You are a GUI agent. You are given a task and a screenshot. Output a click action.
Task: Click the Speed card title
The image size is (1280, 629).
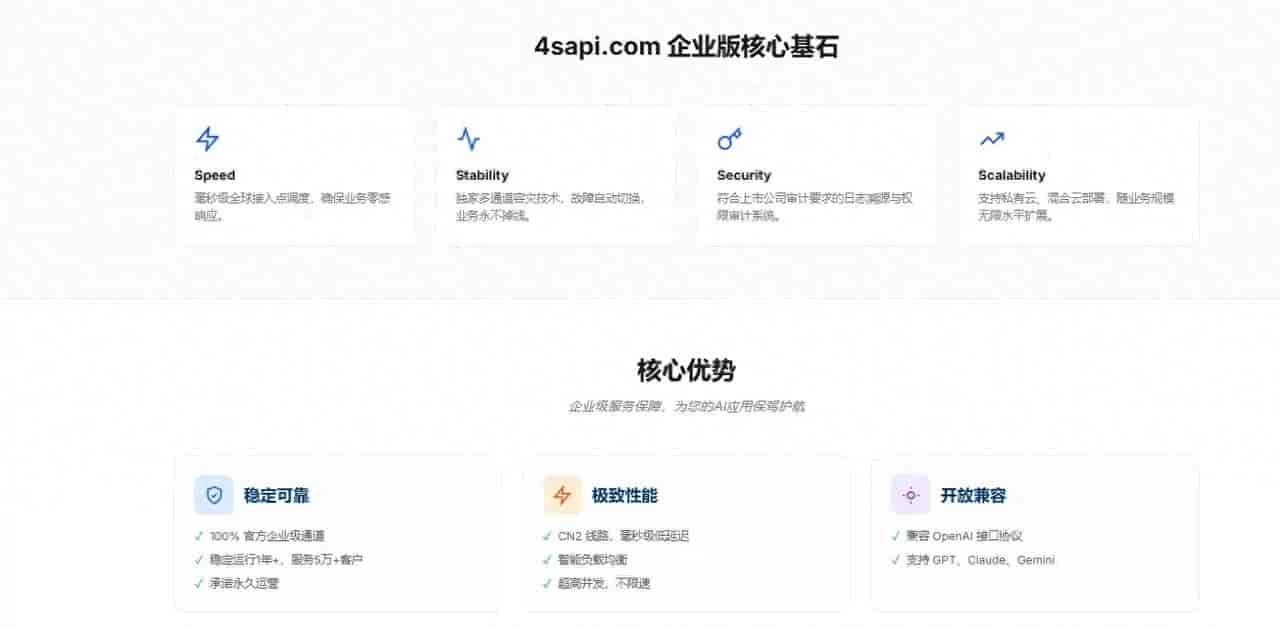pyautogui.click(x=215, y=175)
